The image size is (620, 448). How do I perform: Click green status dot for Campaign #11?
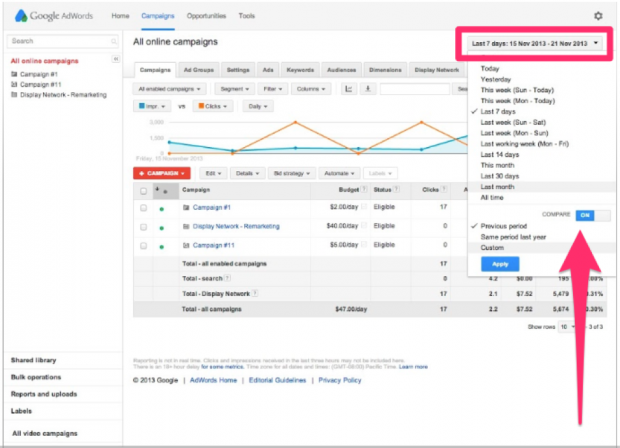[x=161, y=247]
